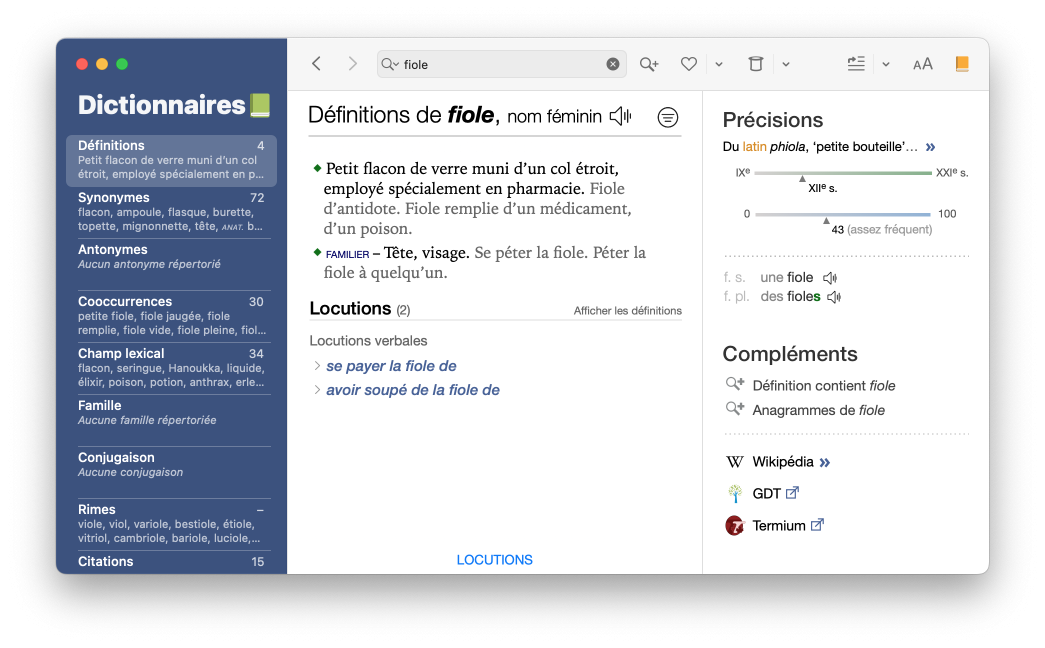Open the definitions filter circle icon

668,117
